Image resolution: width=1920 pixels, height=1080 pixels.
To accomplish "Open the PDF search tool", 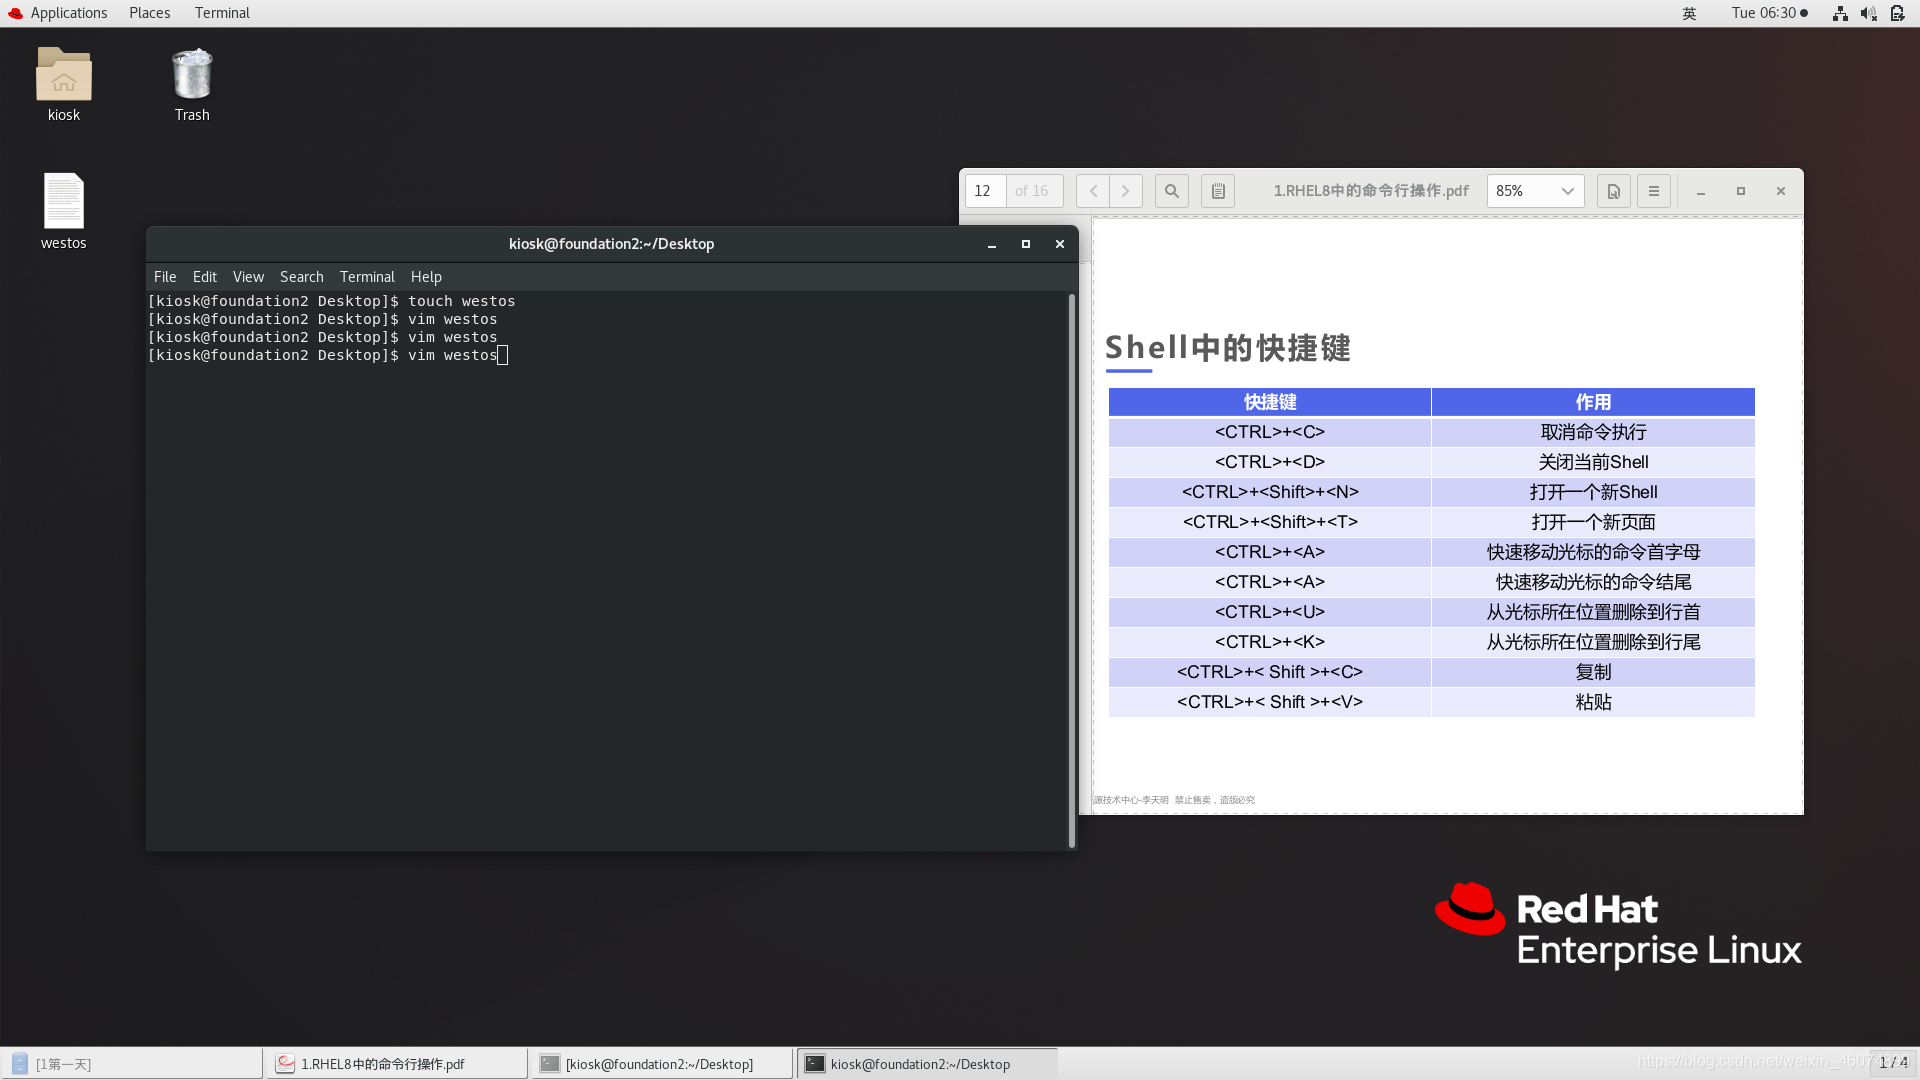I will pos(1171,191).
